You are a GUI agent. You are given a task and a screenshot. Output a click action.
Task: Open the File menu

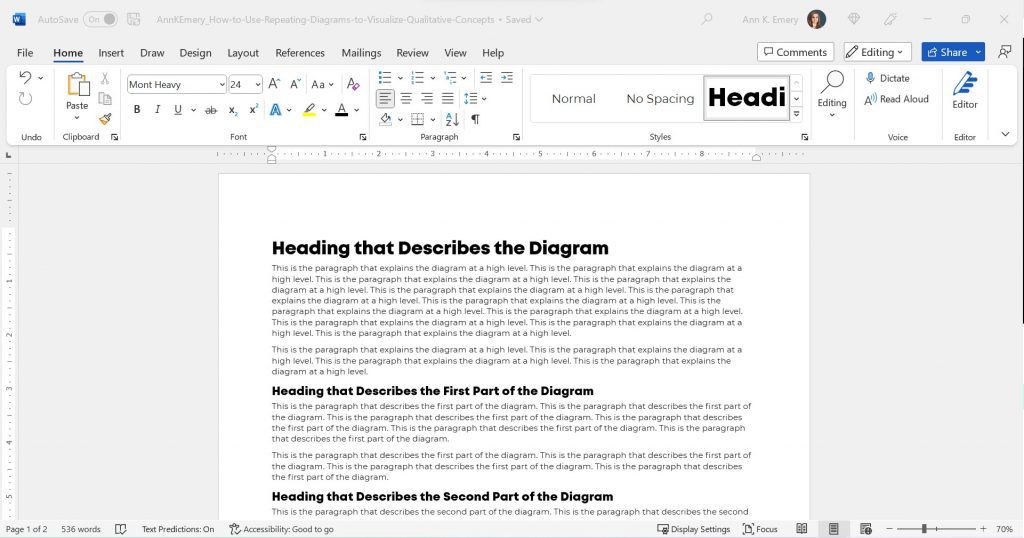[x=25, y=53]
